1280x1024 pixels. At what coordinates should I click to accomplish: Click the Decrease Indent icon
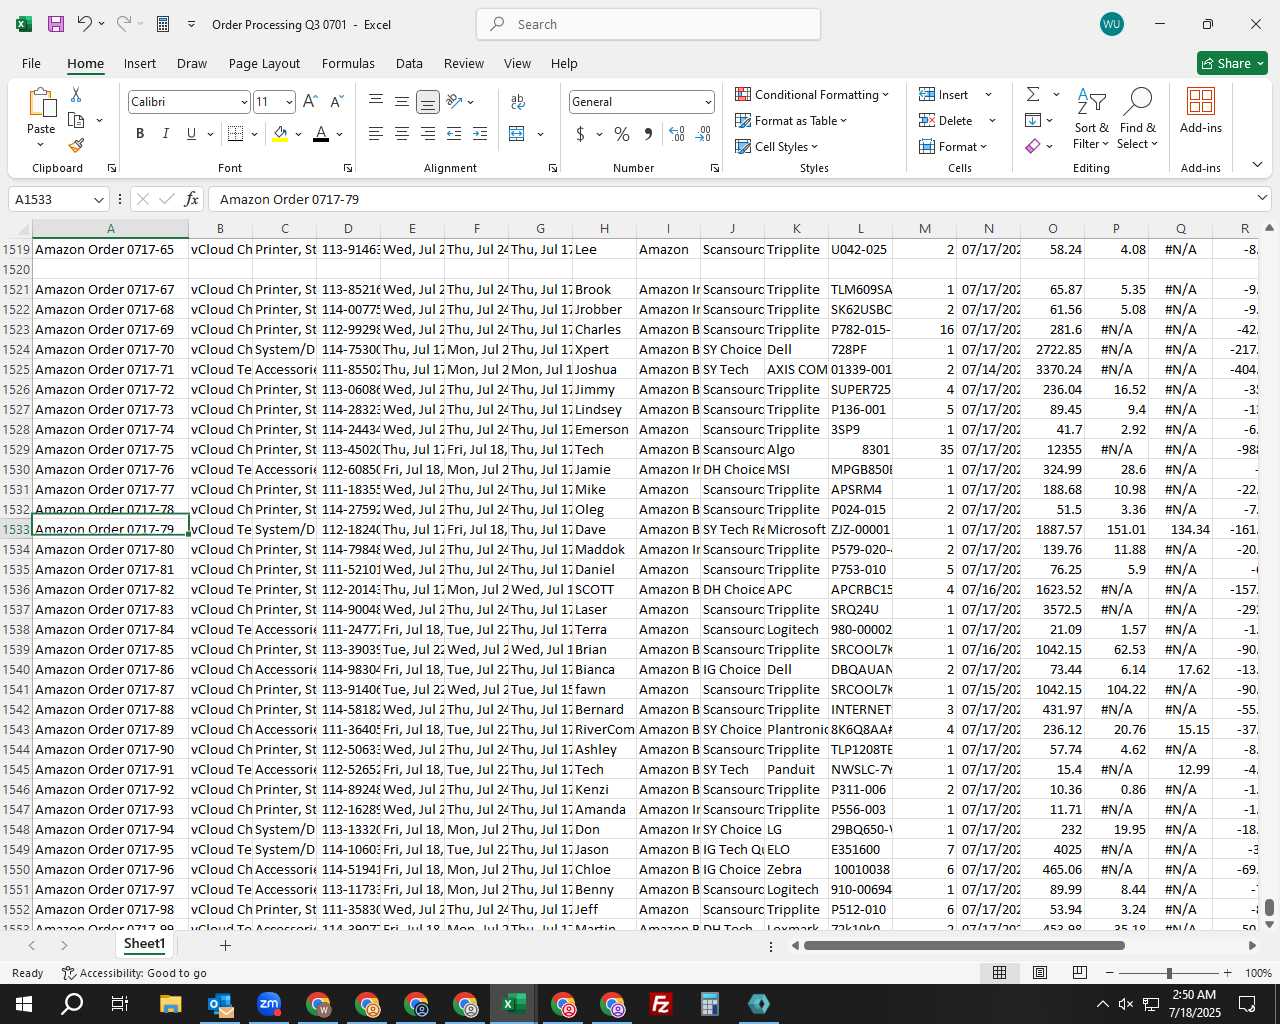pyautogui.click(x=454, y=134)
